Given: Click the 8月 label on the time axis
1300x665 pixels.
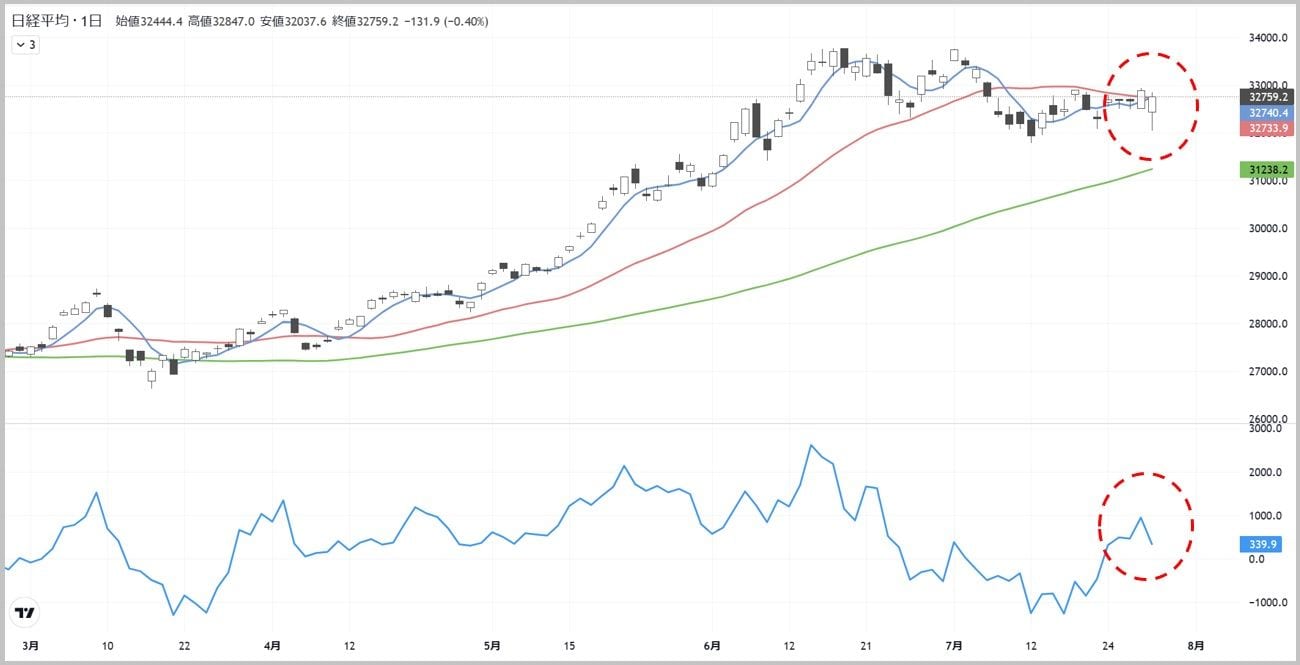Looking at the screenshot, I should click(x=1197, y=647).
